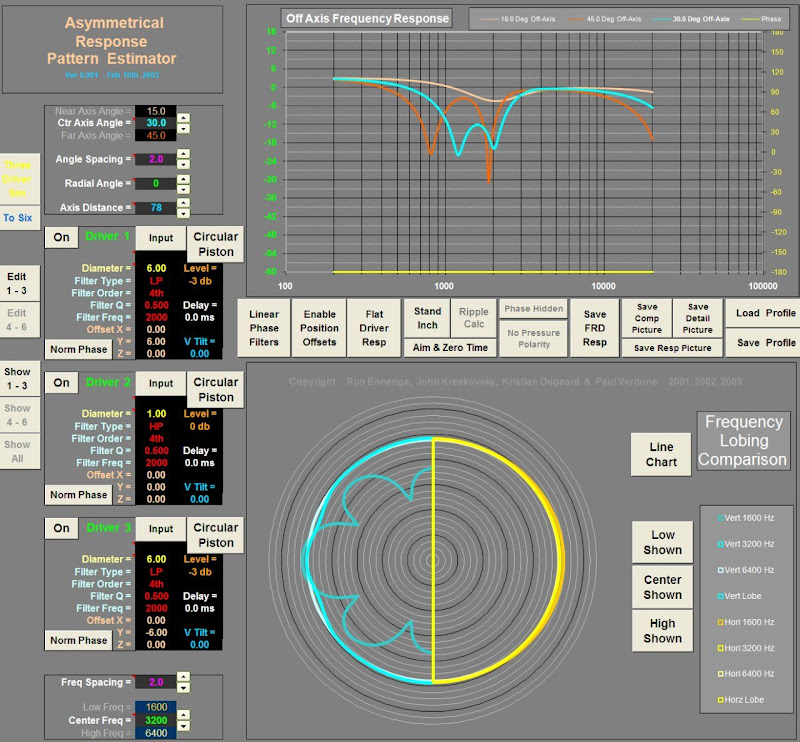Open Load Profile
The width and height of the screenshot is (800, 742).
point(765,313)
